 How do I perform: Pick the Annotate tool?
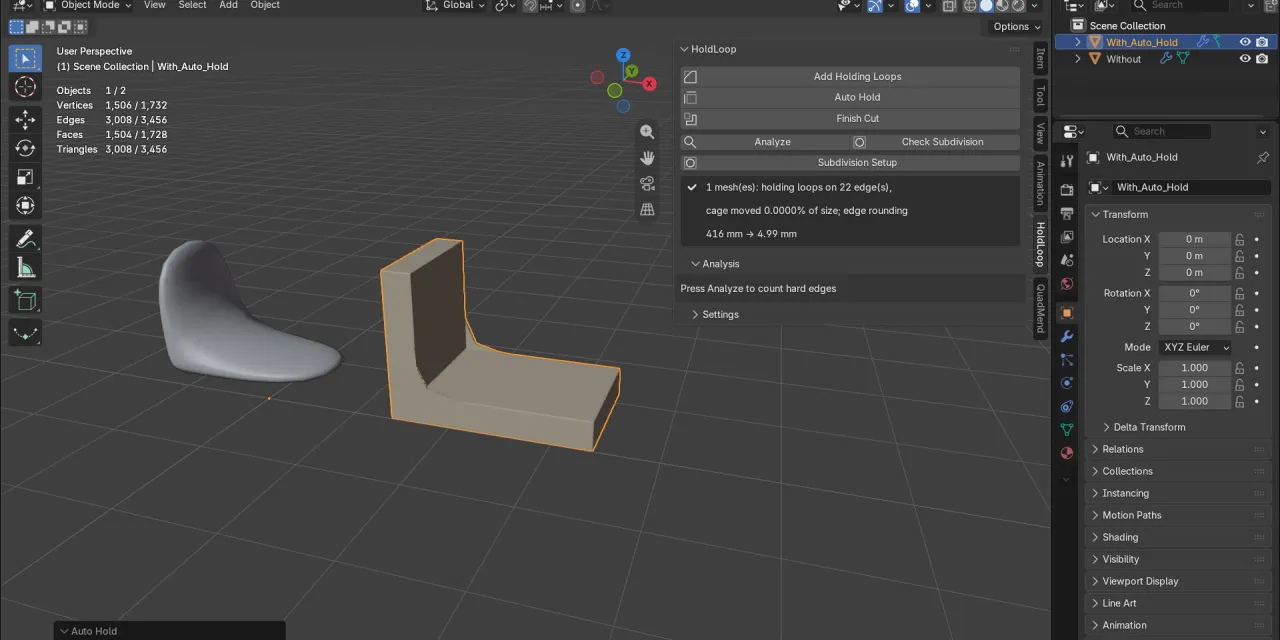25,239
